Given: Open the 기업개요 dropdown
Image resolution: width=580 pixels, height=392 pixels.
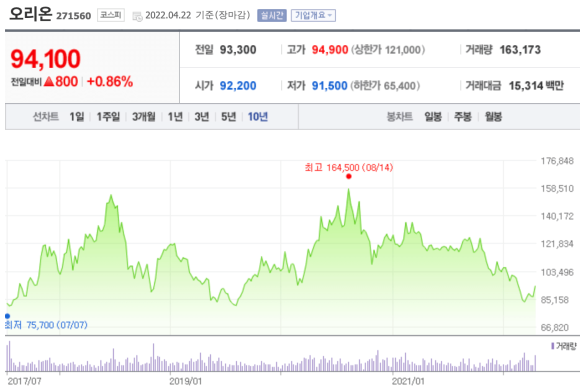Looking at the screenshot, I should tap(313, 16).
